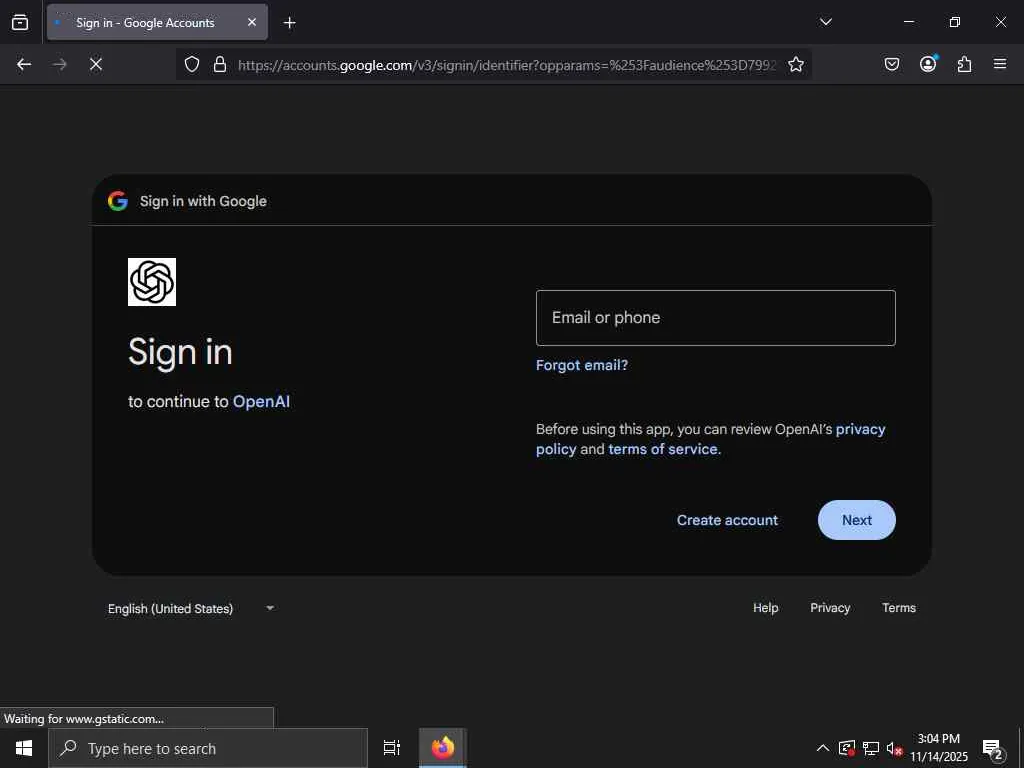1024x768 pixels.
Task: Show tracking protection shield info
Action: pyautogui.click(x=191, y=64)
